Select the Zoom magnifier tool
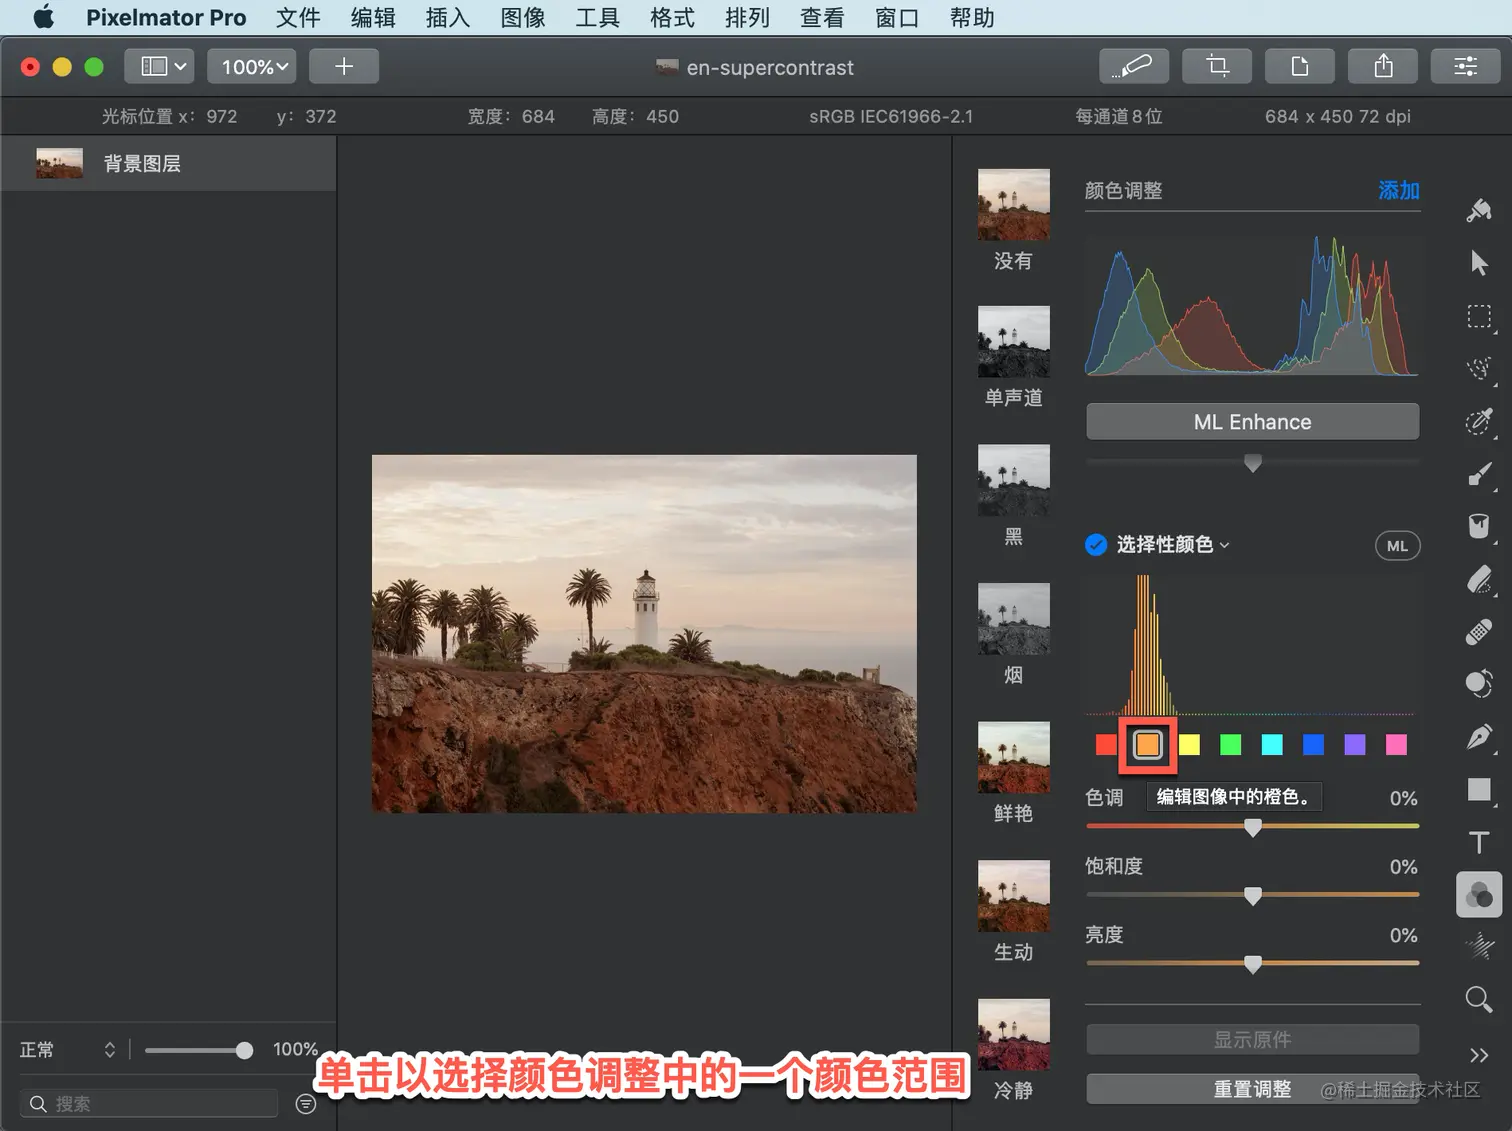 coord(1479,999)
